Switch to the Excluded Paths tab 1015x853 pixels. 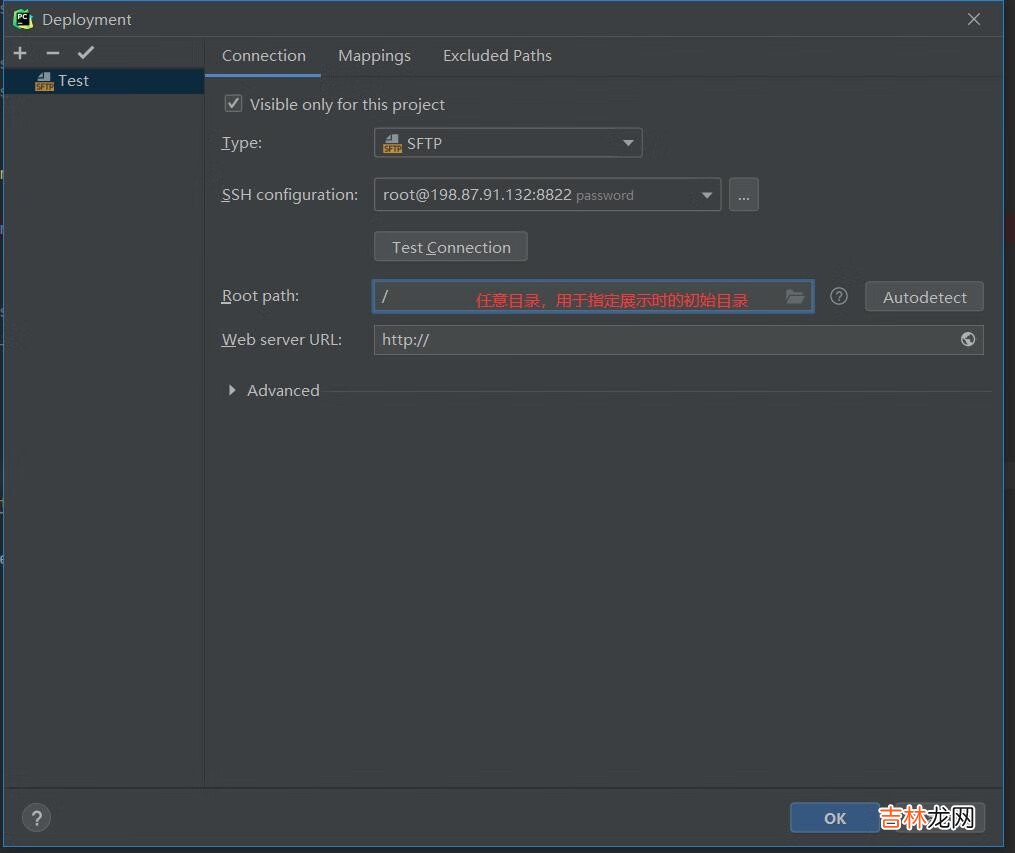(497, 56)
